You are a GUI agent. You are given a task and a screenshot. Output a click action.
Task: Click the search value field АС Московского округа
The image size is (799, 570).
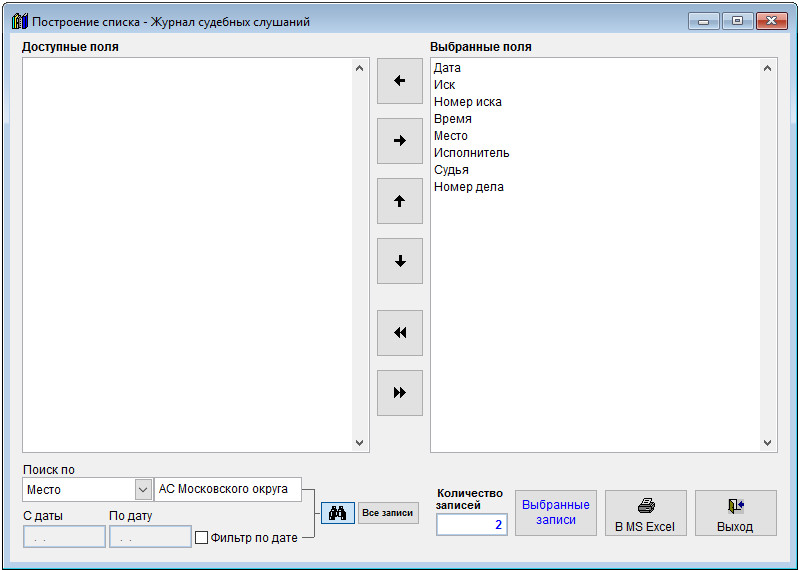pos(228,490)
